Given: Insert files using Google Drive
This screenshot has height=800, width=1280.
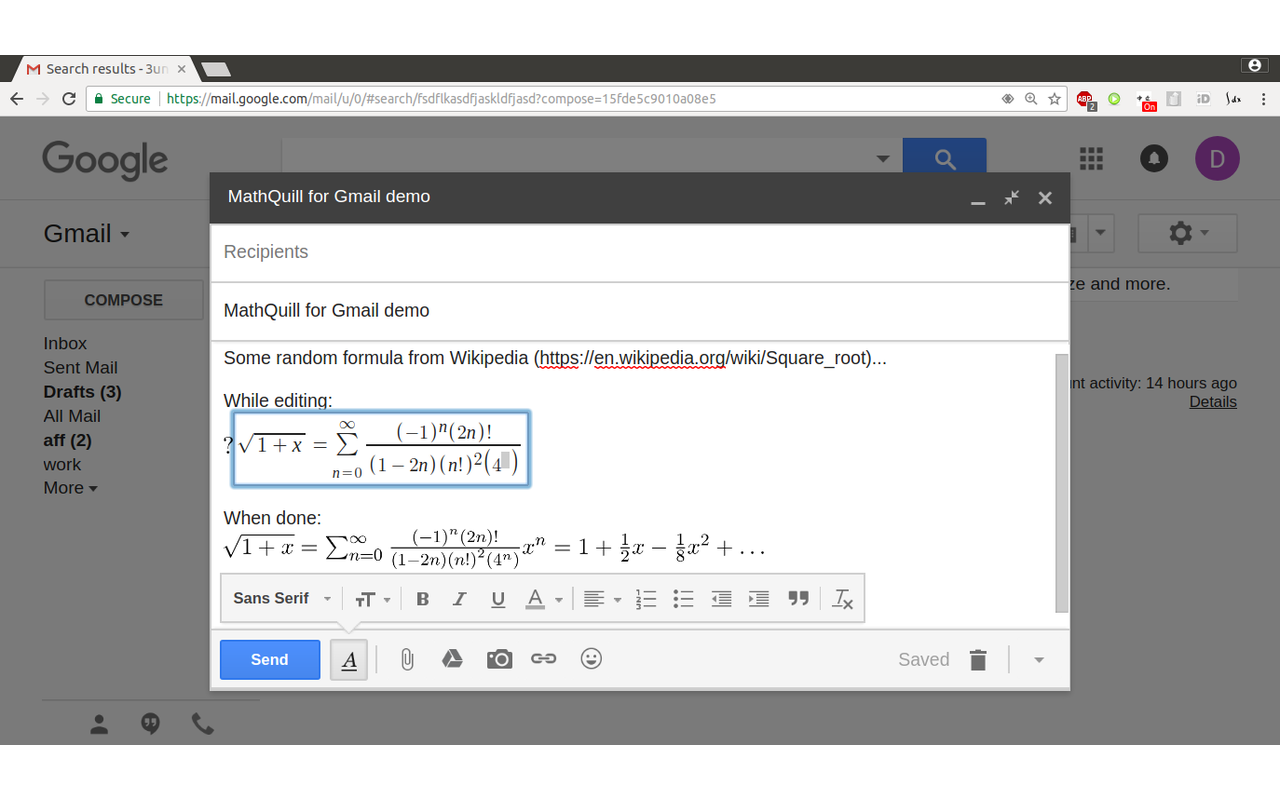Looking at the screenshot, I should [x=452, y=658].
